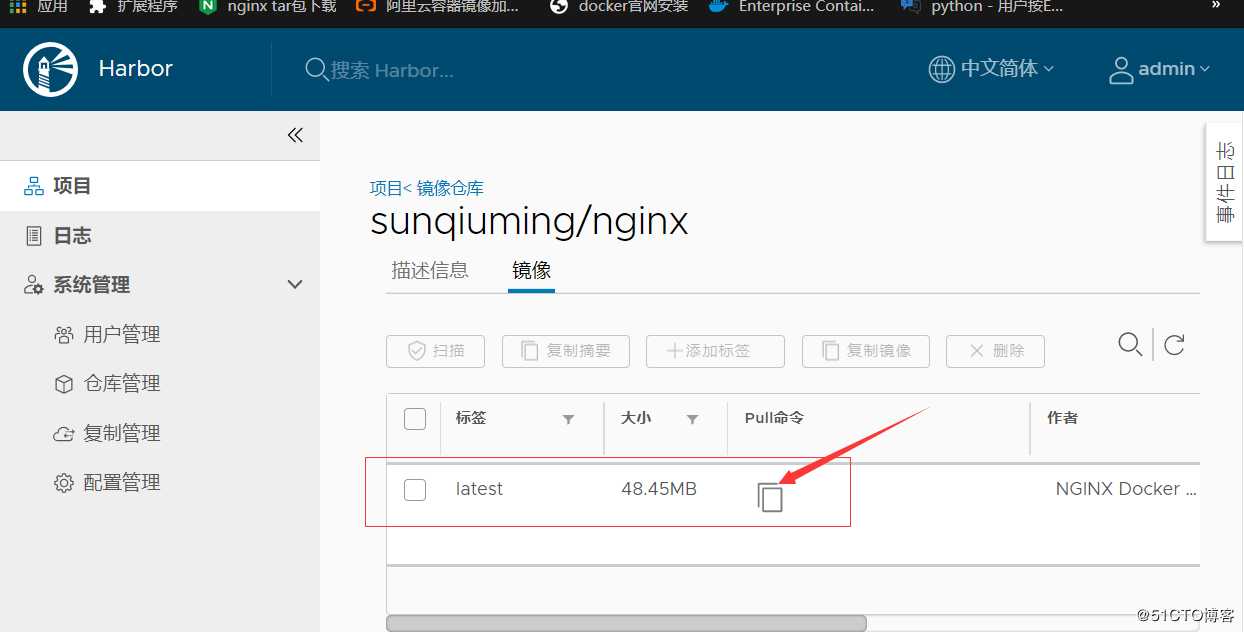The width and height of the screenshot is (1244, 632).
Task: Click the 项目 projects icon in sidebar
Action: point(34,186)
